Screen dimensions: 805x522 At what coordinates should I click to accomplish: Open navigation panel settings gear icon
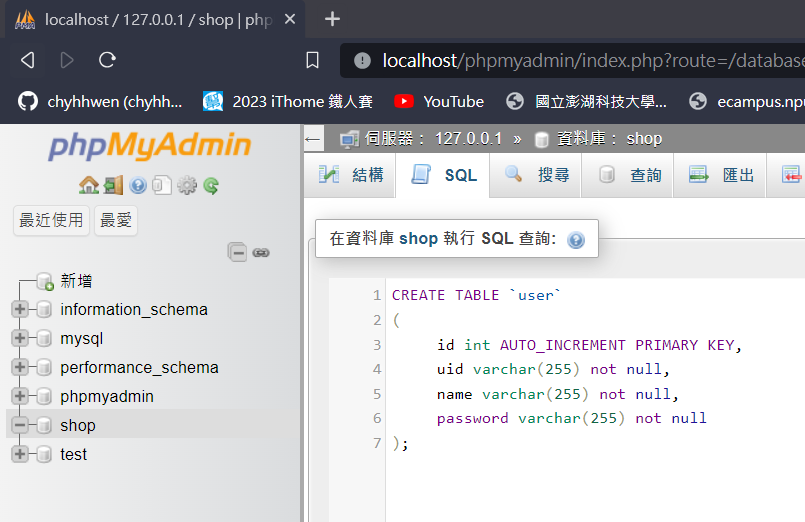(x=187, y=185)
